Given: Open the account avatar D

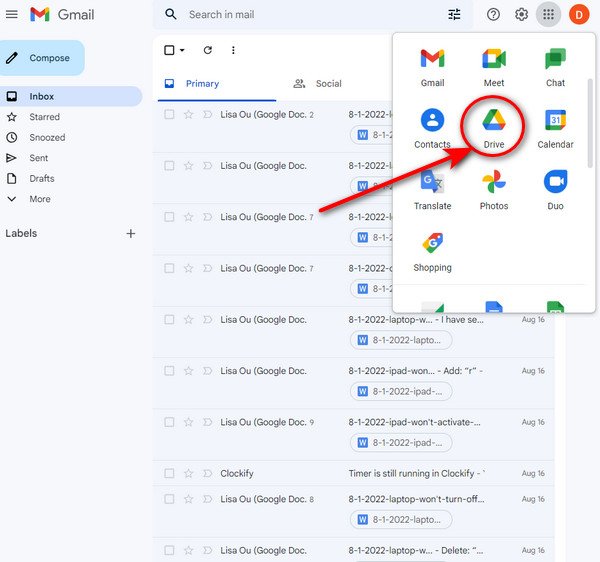Looking at the screenshot, I should click(x=579, y=15).
